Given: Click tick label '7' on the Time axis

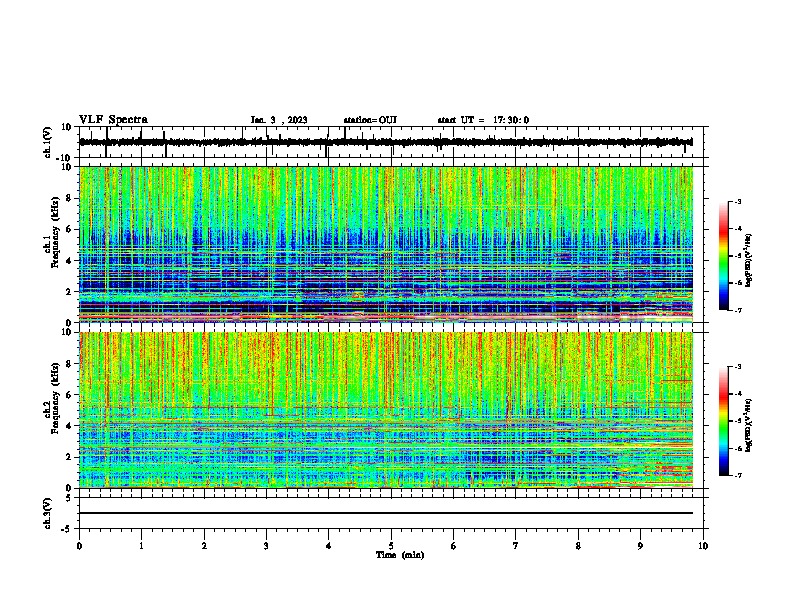Looking at the screenshot, I should coord(516,546).
